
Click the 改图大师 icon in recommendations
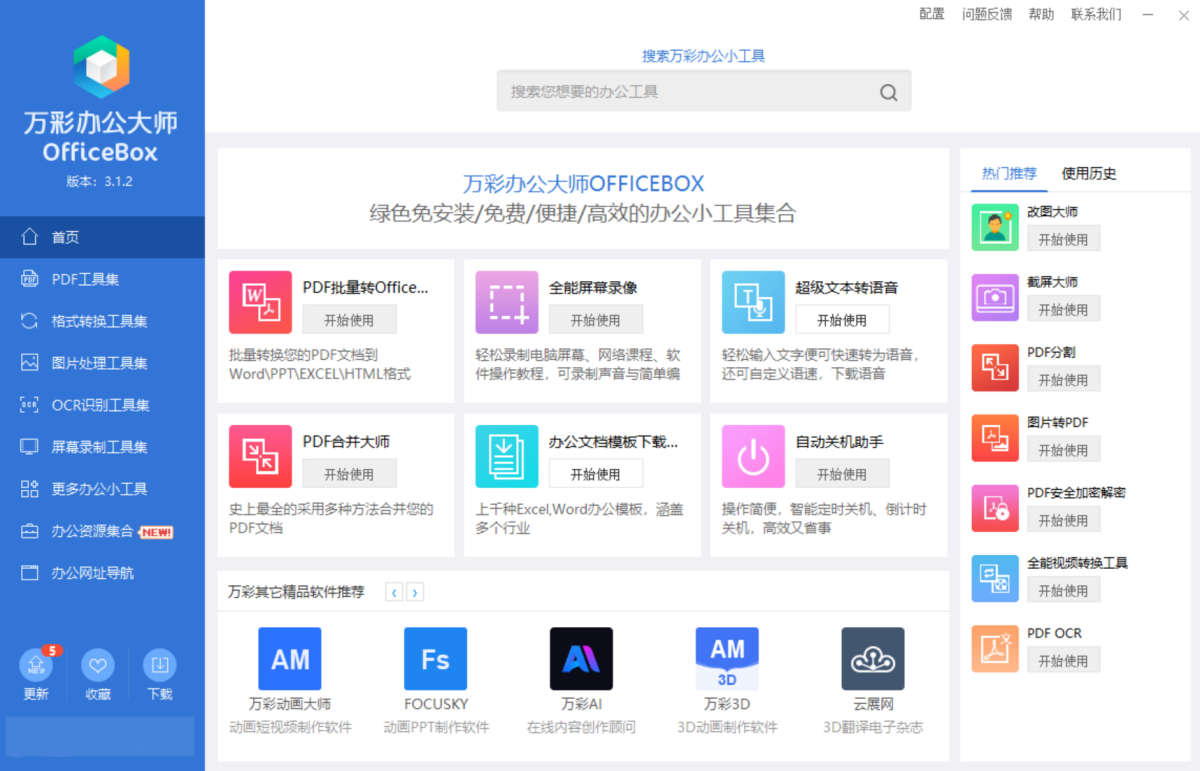(x=994, y=228)
